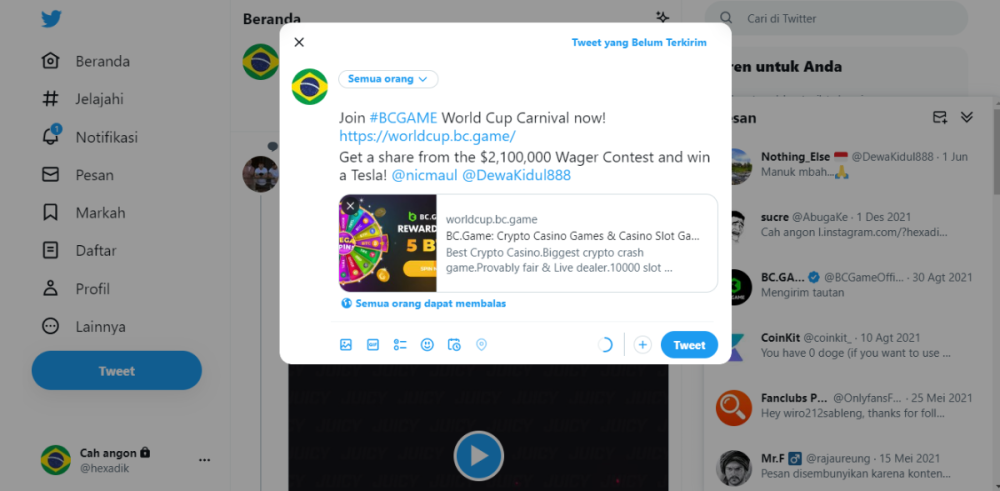The height and width of the screenshot is (491, 1000).
Task: Add an image to the tweet
Action: click(346, 345)
